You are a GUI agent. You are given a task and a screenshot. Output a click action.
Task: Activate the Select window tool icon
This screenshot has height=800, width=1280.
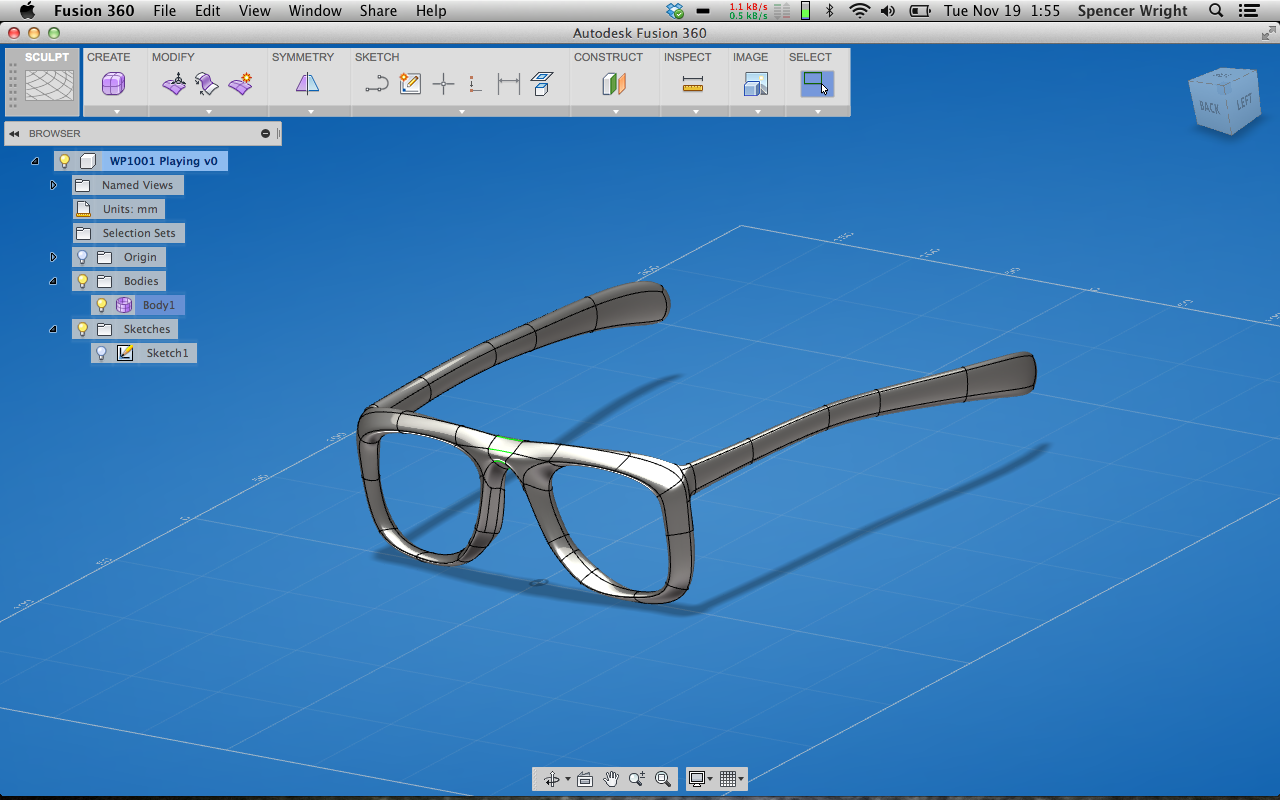click(817, 84)
